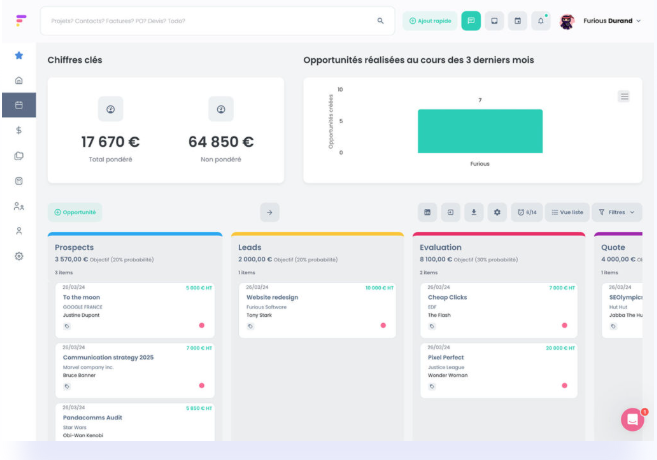Click the download icon in the toolbar
The width and height of the screenshot is (657, 460).
[474, 212]
